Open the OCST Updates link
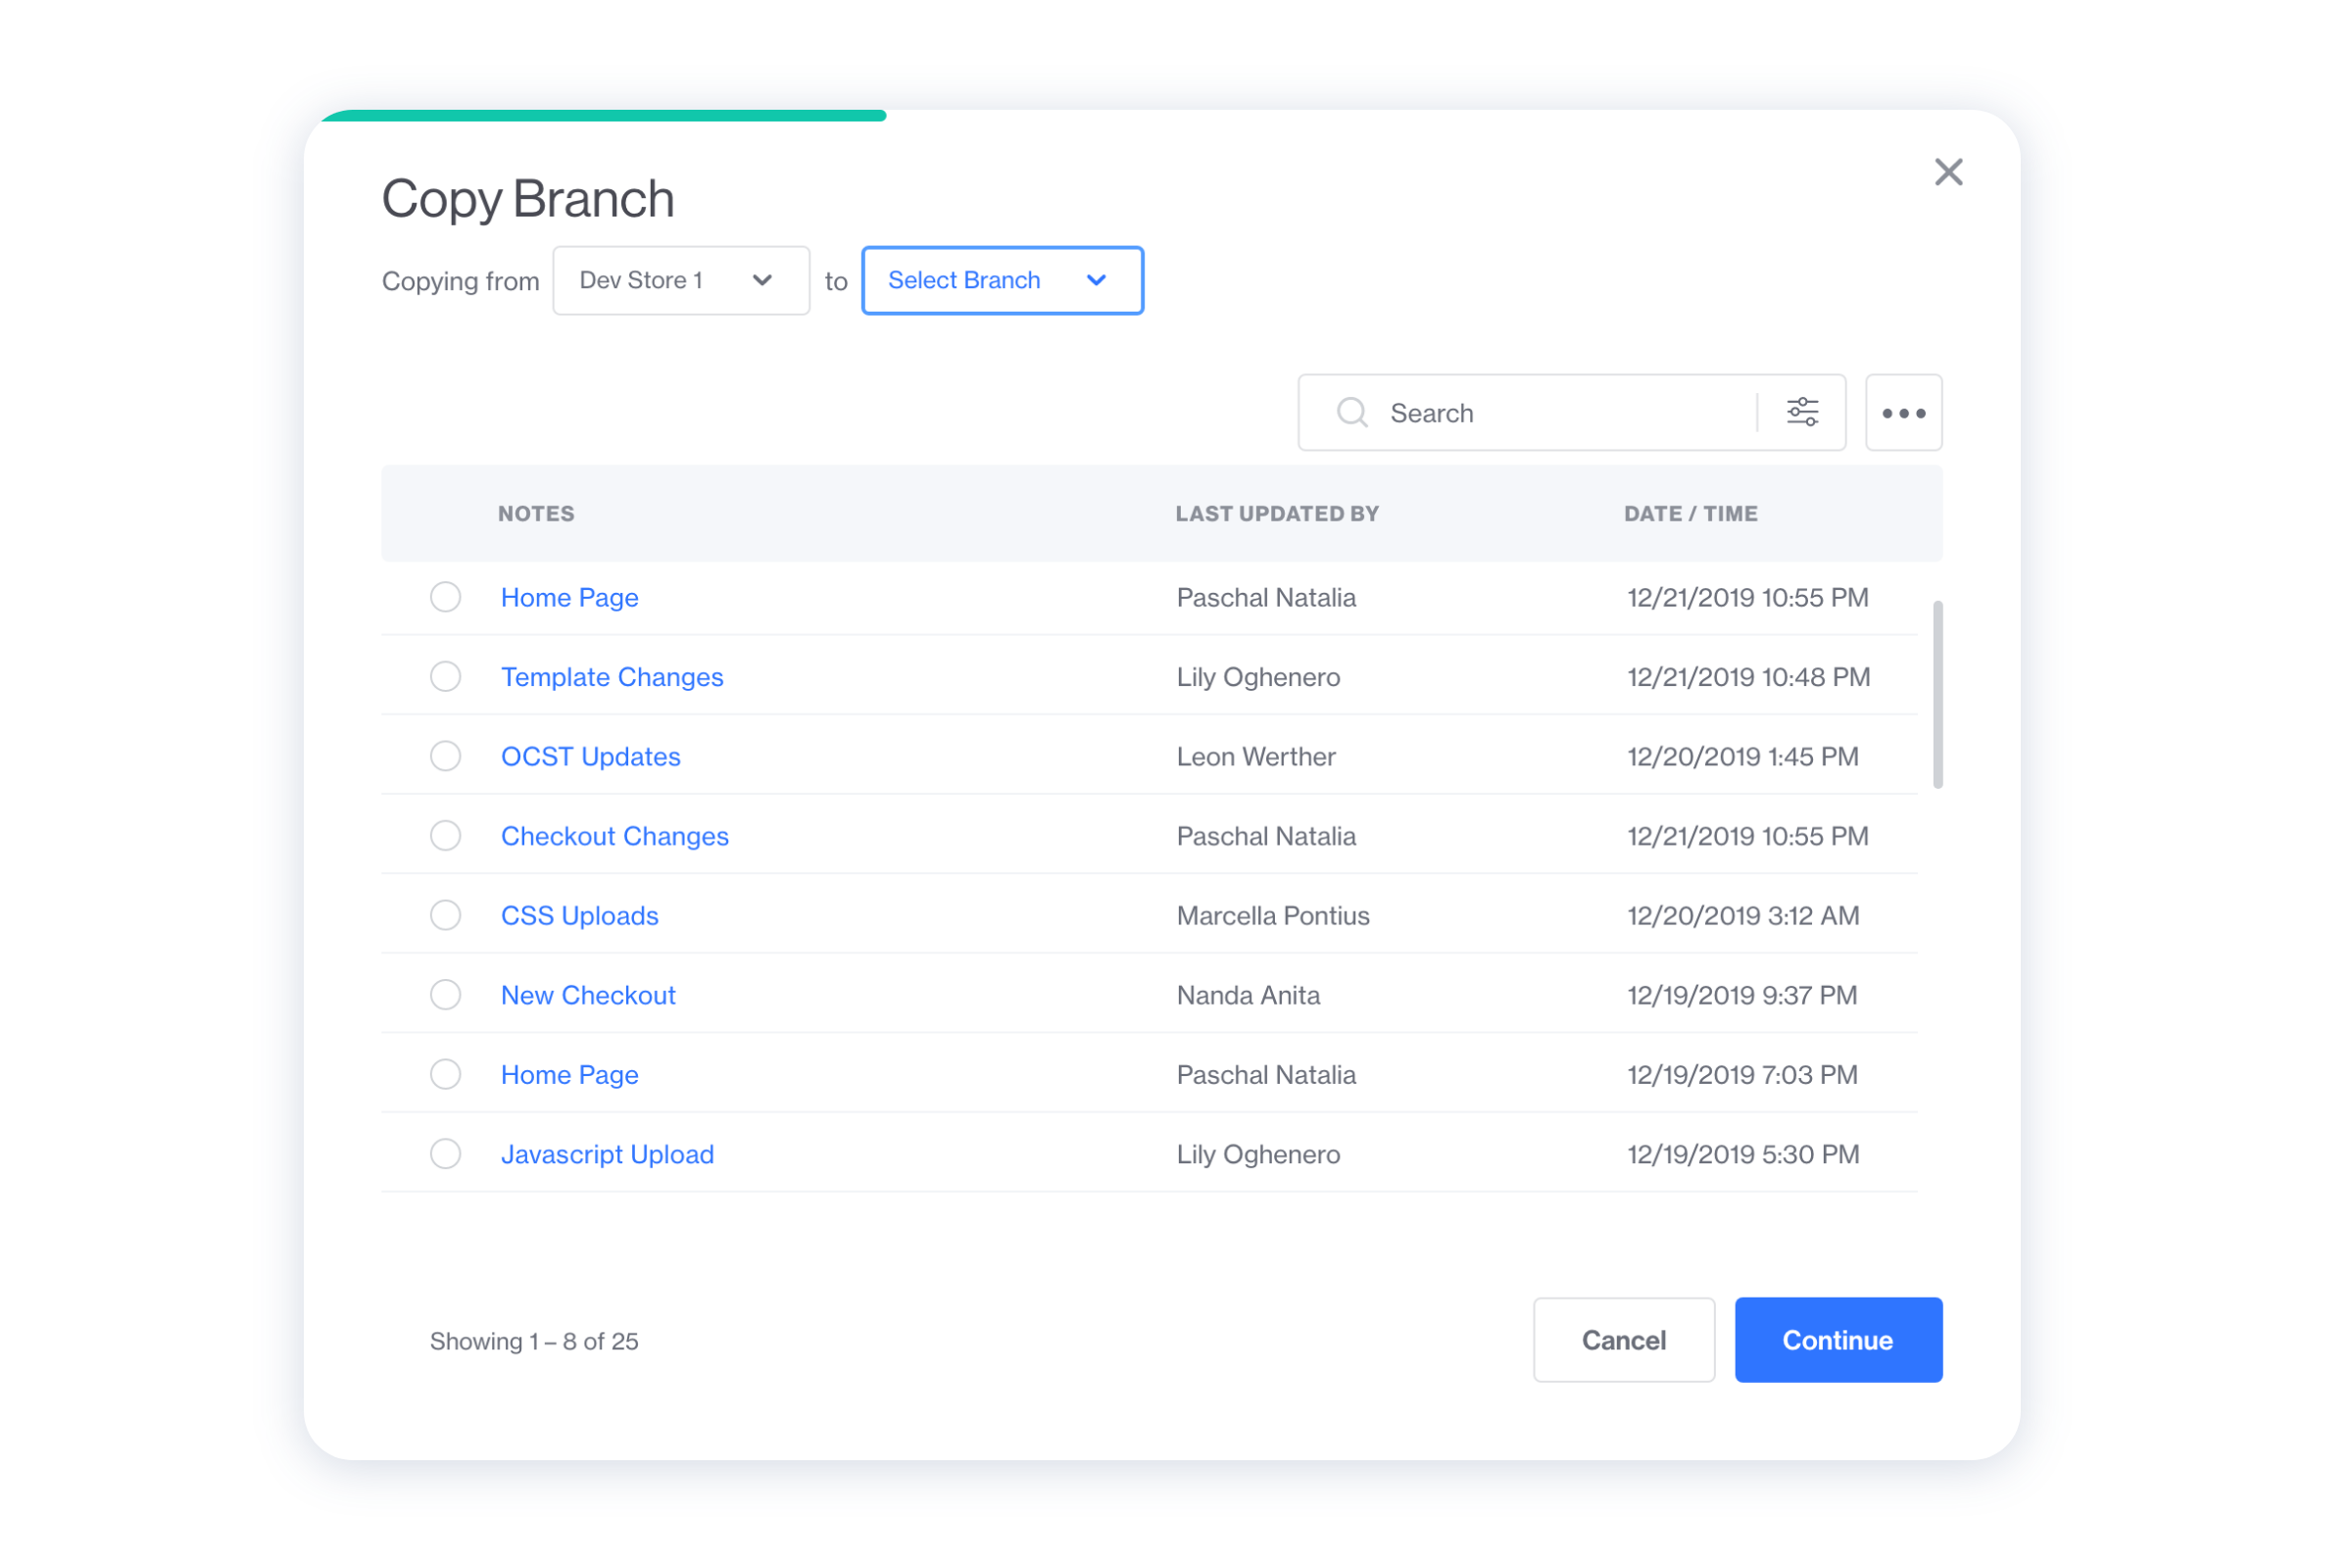 tap(591, 756)
